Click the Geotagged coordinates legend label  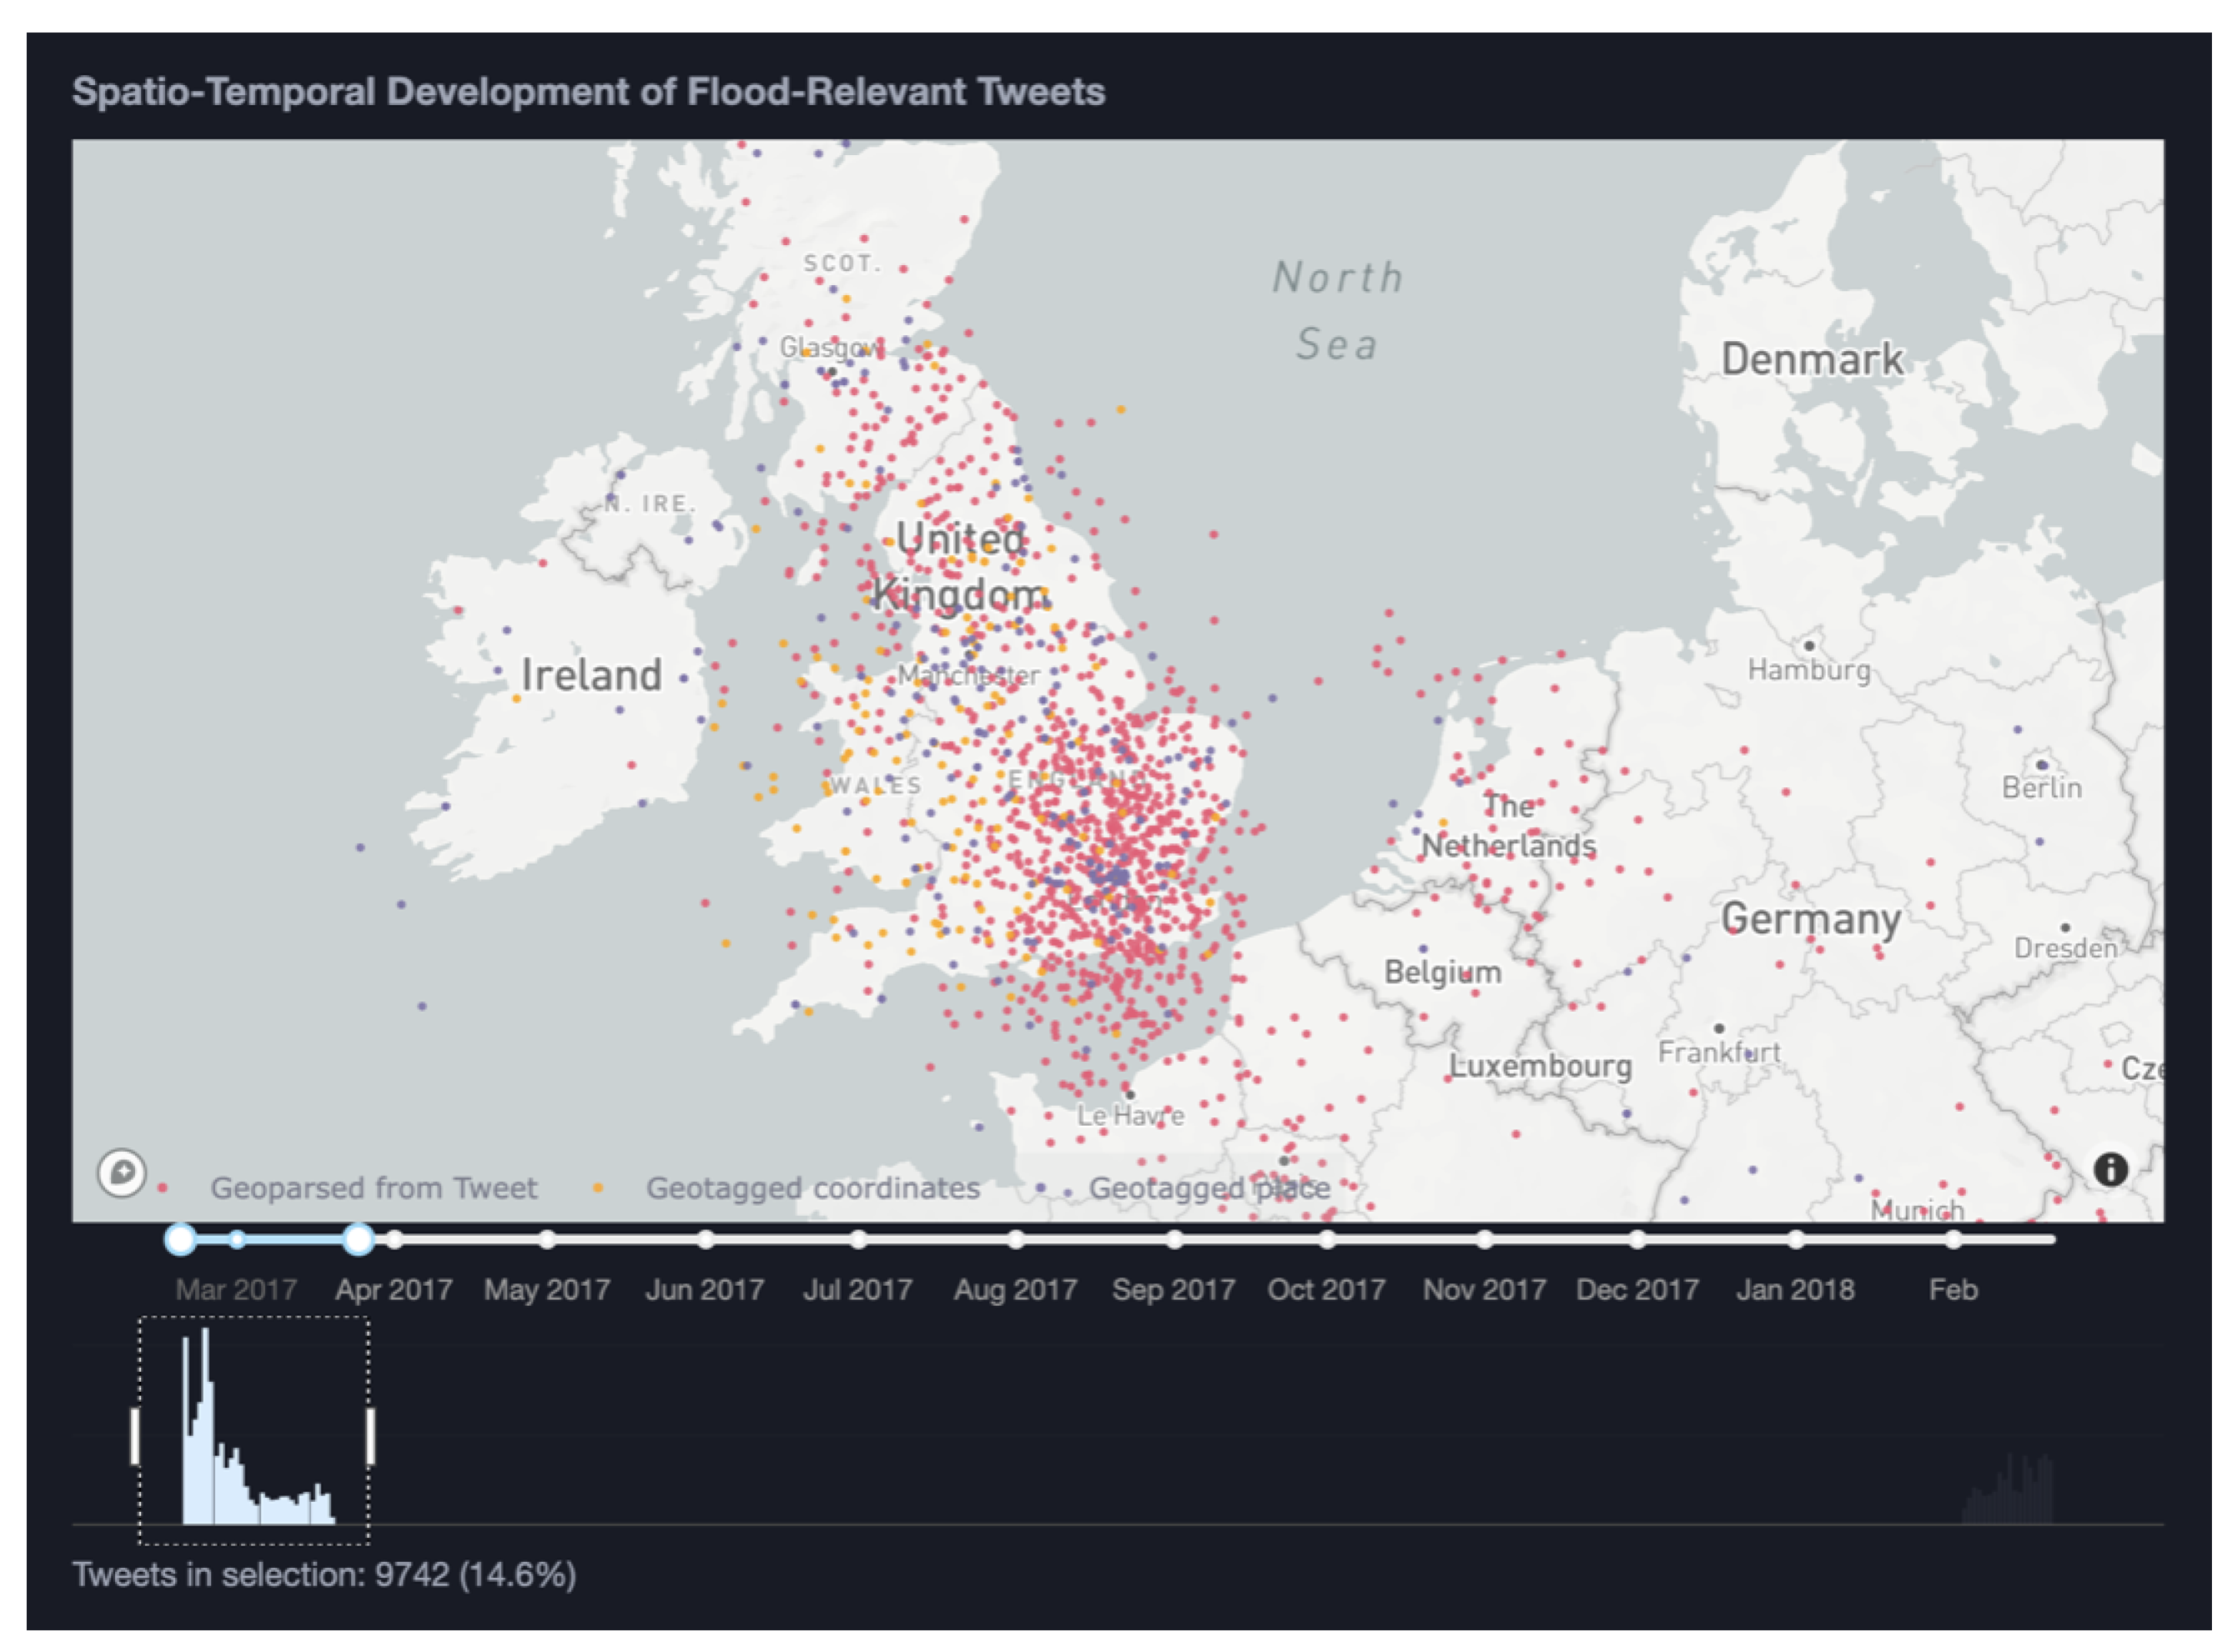tap(812, 1188)
